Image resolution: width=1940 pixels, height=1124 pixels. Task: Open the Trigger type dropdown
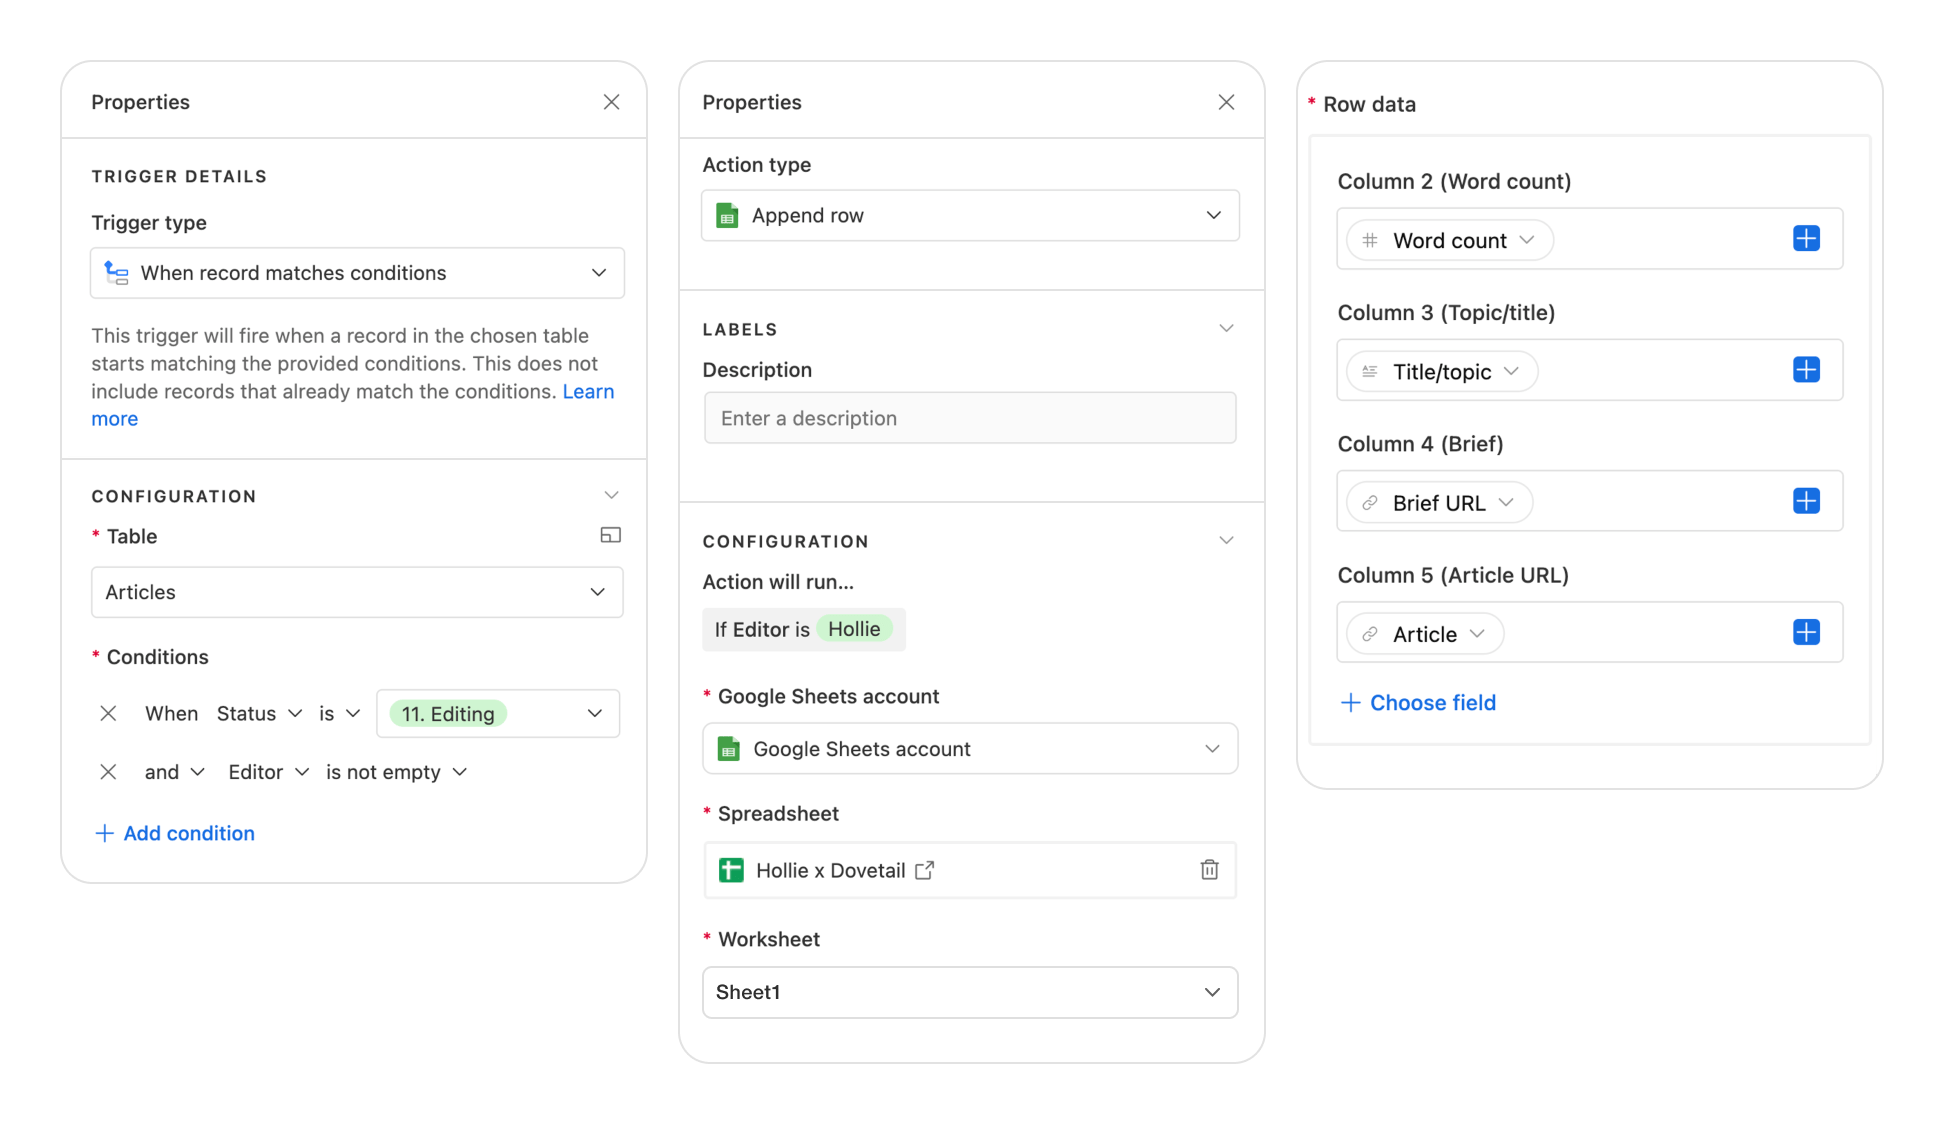(357, 273)
